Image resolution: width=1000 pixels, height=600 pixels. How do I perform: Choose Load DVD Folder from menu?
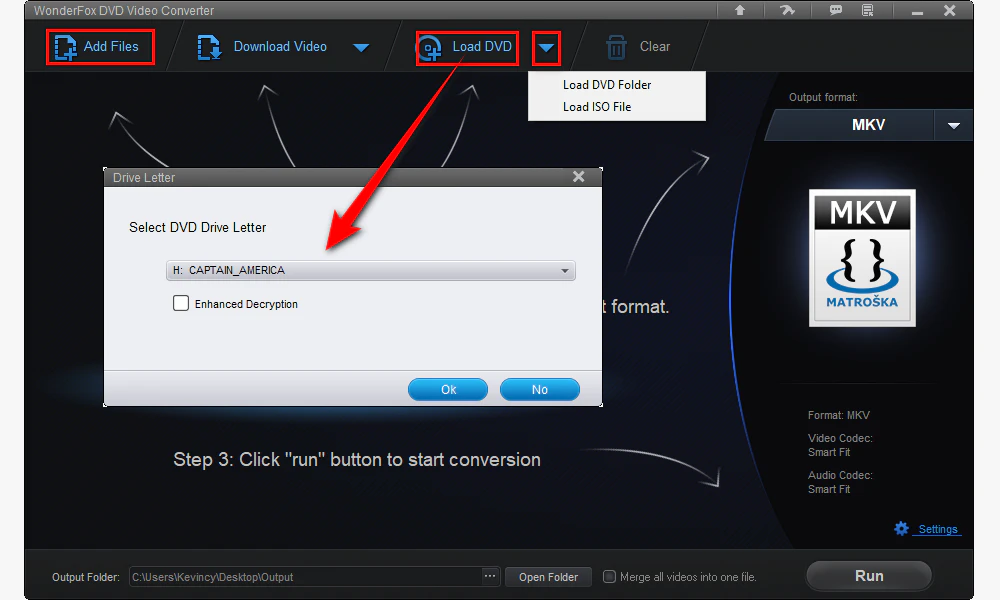coord(607,85)
